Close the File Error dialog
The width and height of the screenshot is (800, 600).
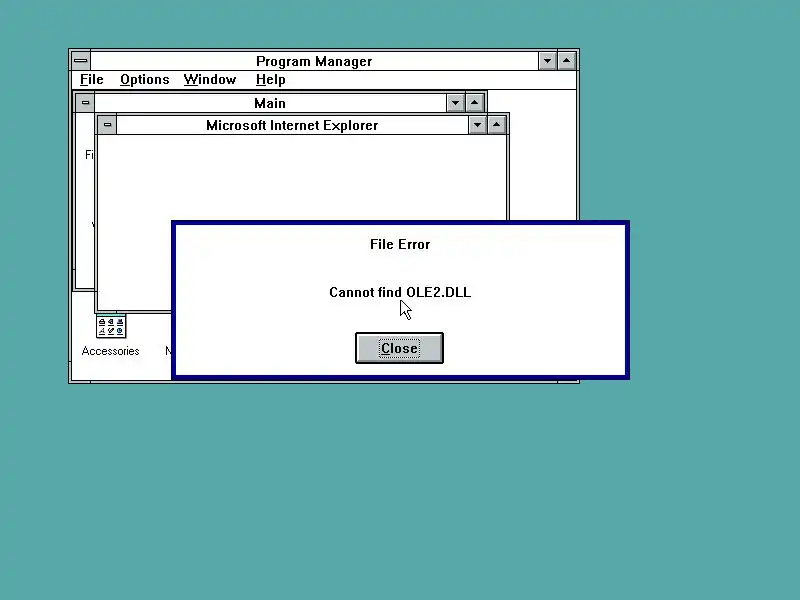point(399,348)
